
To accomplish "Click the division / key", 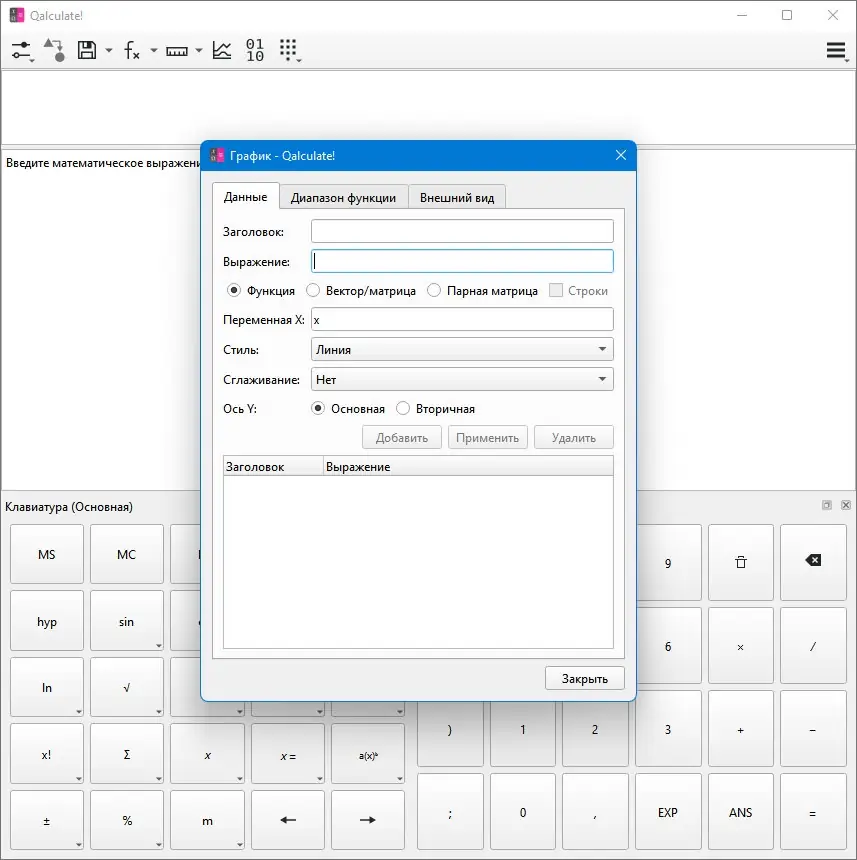I will [813, 647].
